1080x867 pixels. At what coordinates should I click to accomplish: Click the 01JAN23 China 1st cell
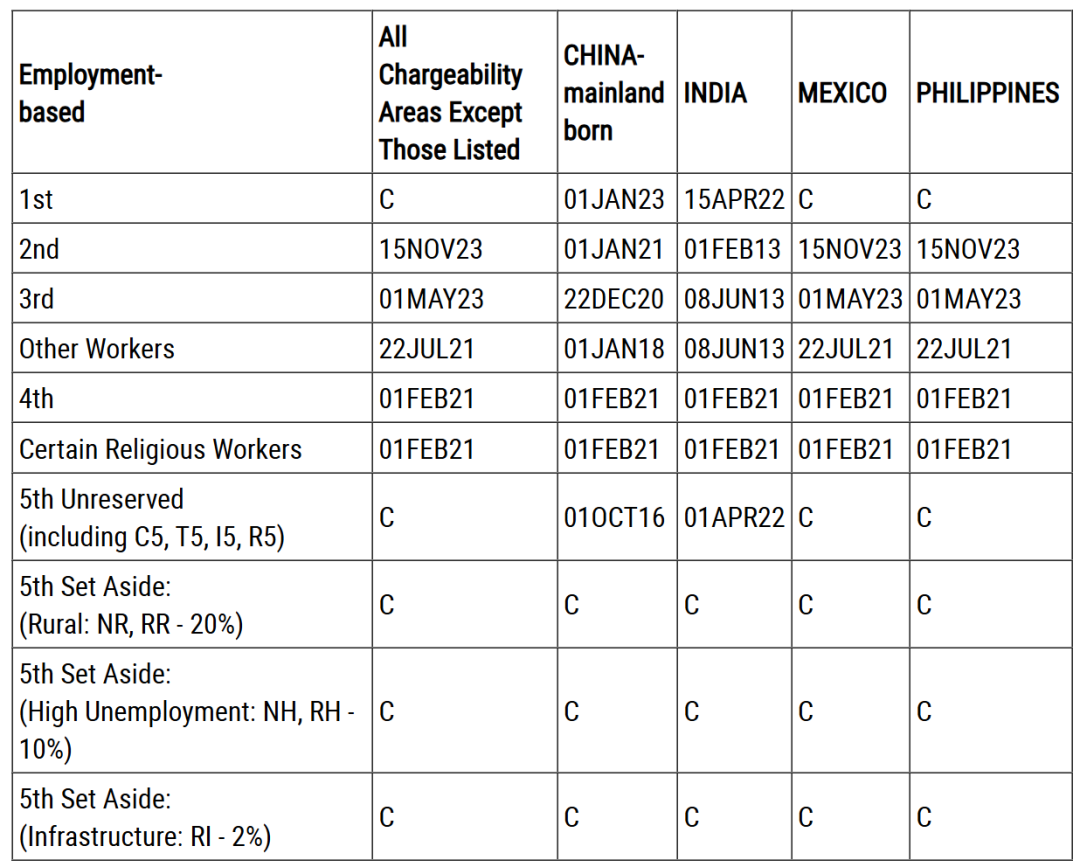point(614,200)
